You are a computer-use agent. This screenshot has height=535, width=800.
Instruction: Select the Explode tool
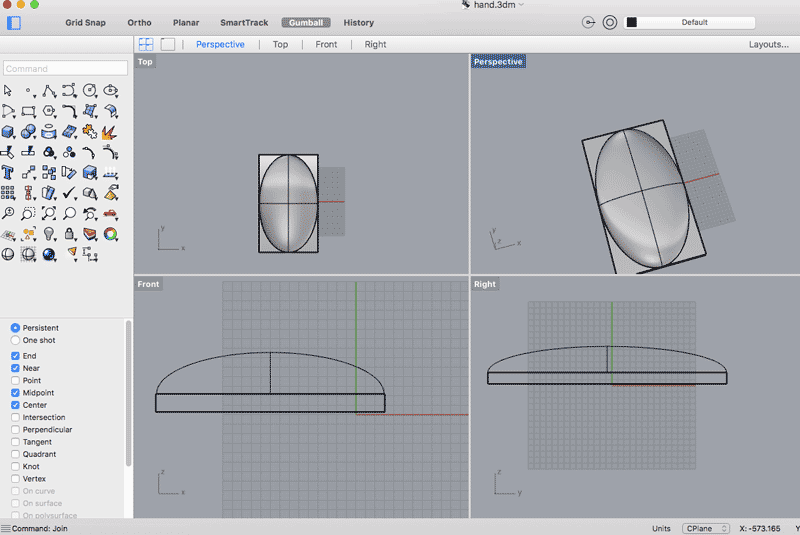tap(109, 132)
